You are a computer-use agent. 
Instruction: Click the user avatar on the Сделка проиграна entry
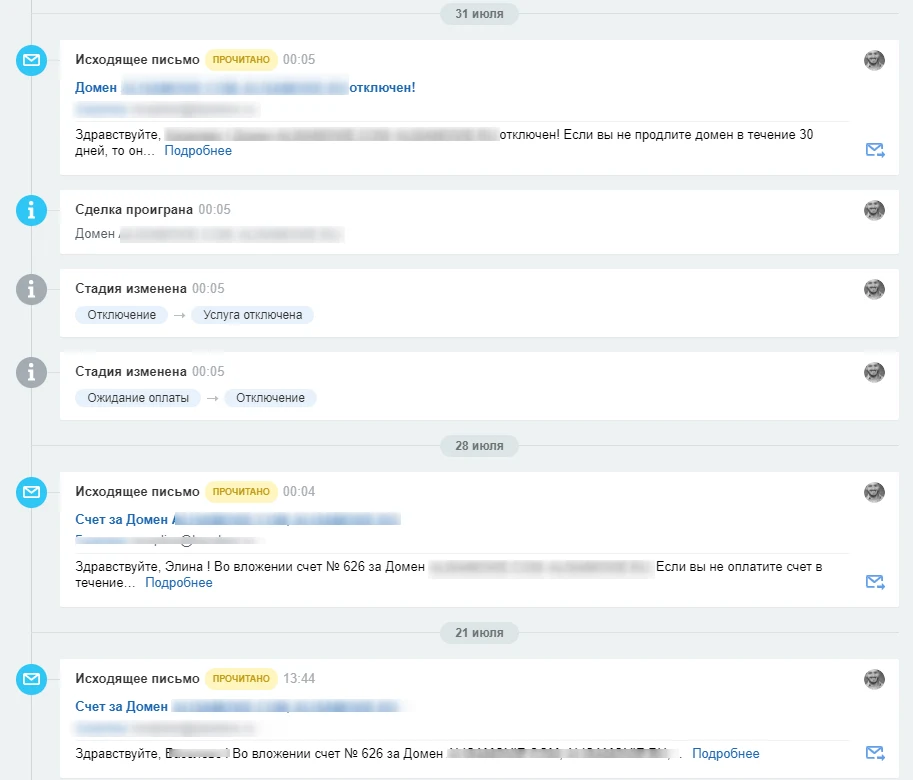(x=874, y=210)
